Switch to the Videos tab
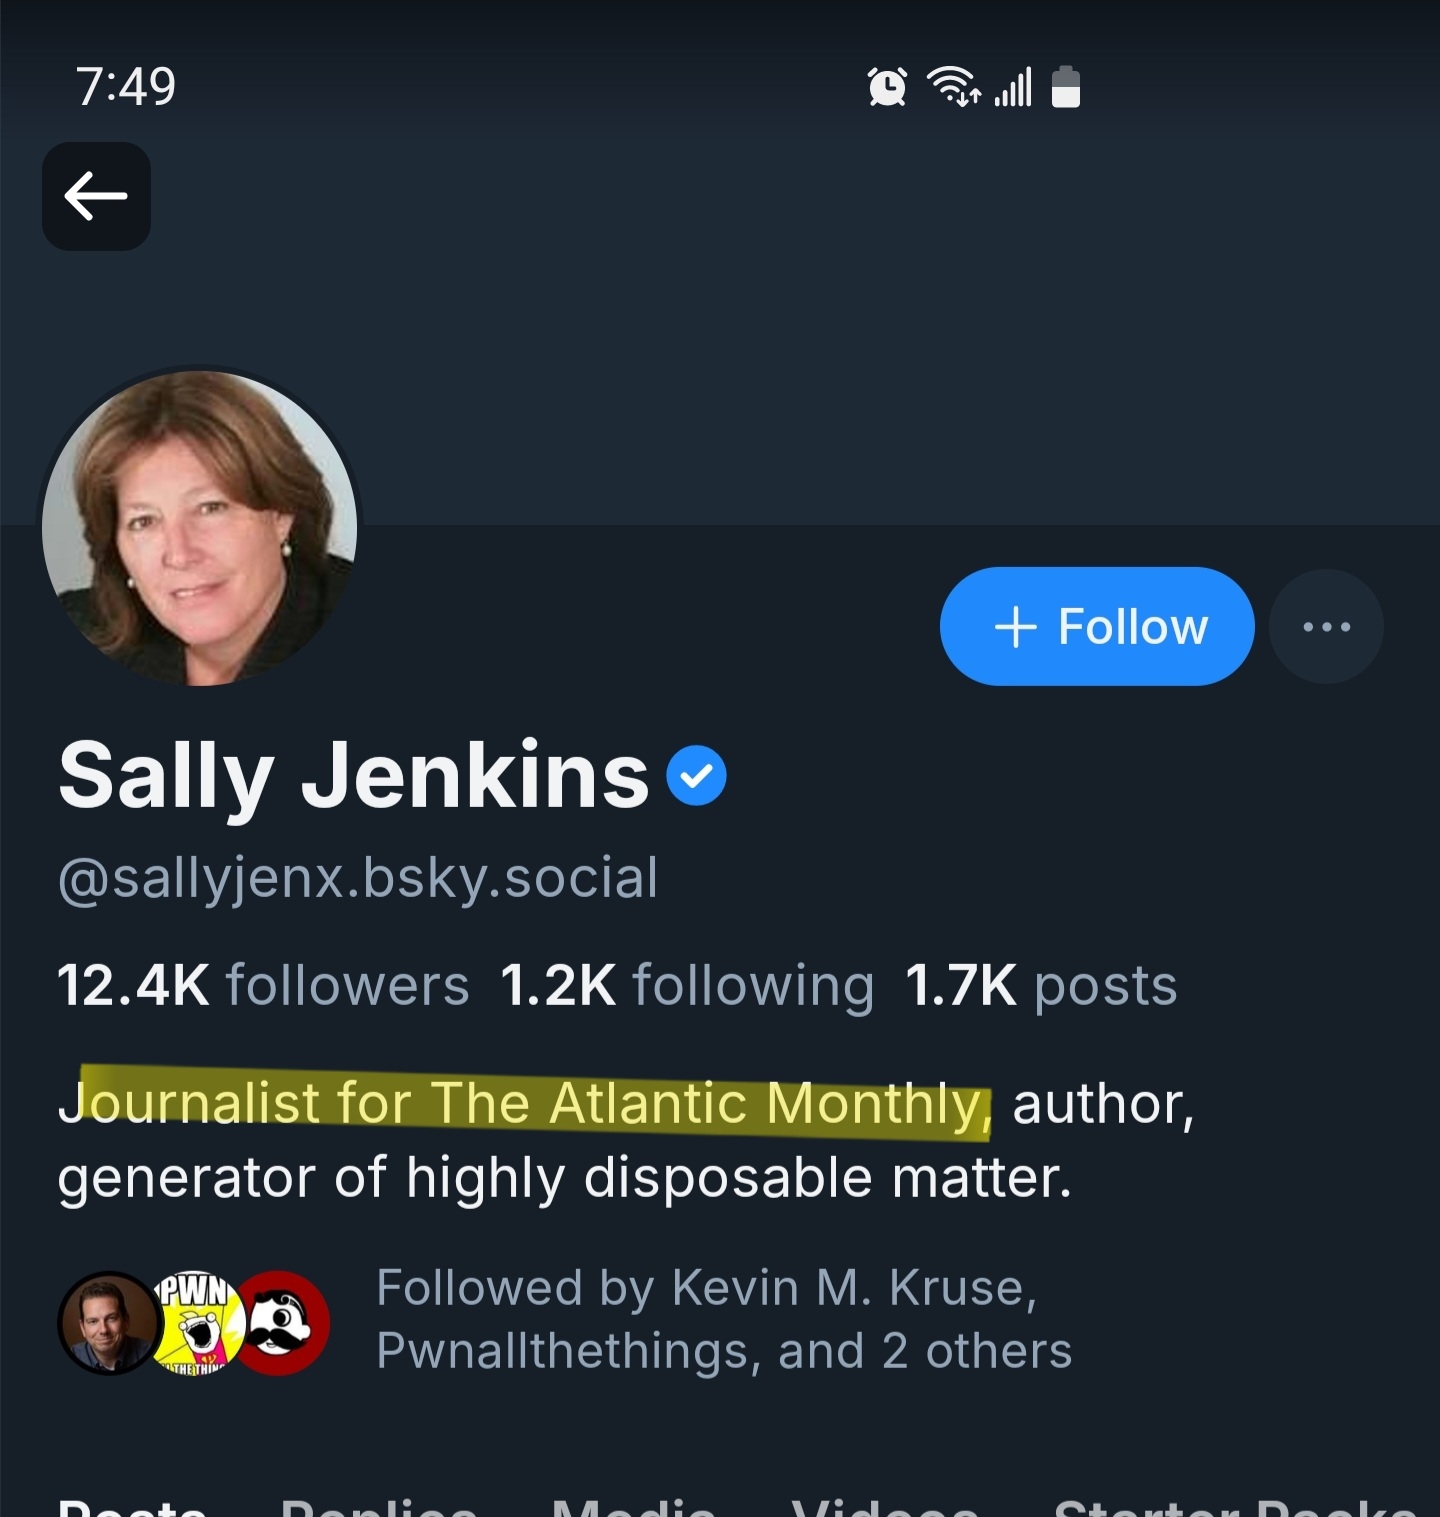The height and width of the screenshot is (1517, 1440). pyautogui.click(x=884, y=1507)
